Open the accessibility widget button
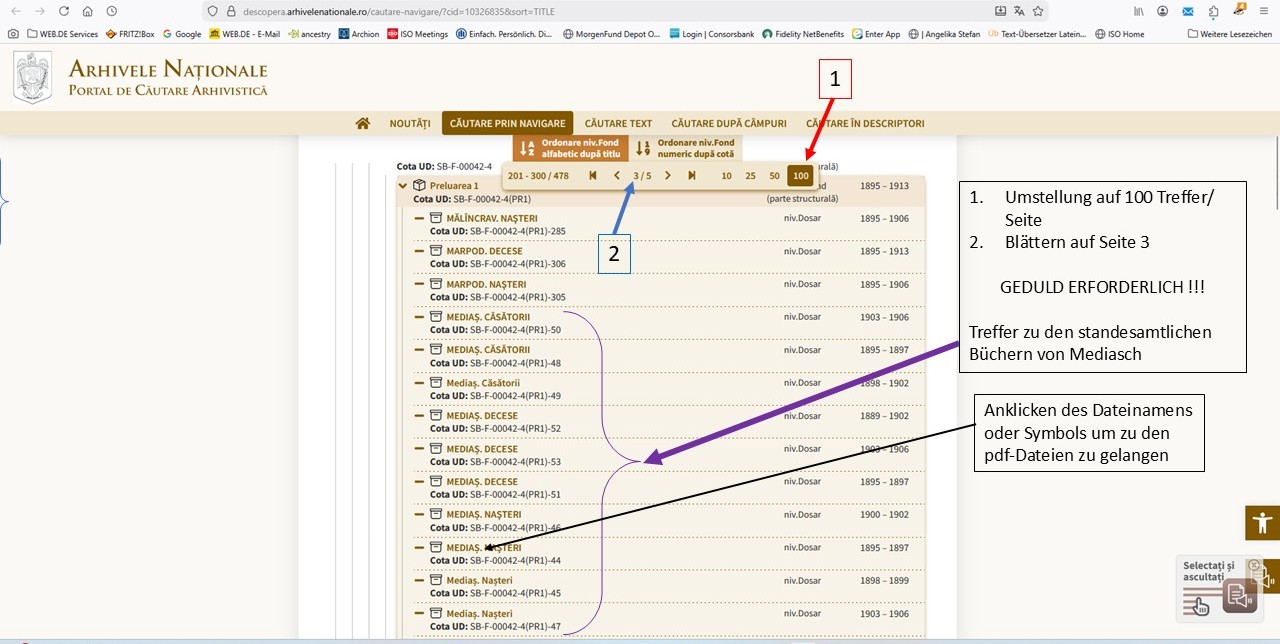The width and height of the screenshot is (1280, 644). (1262, 523)
